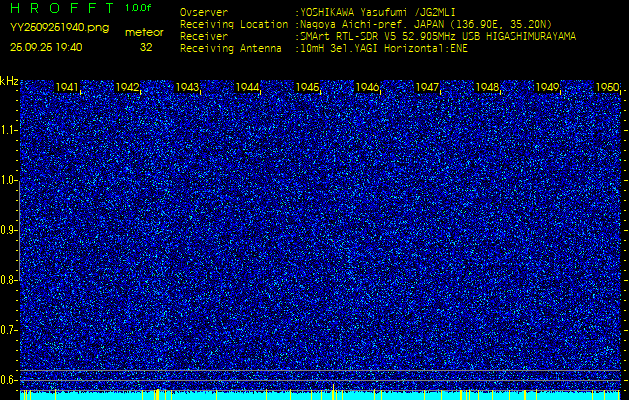This screenshot has height=400, width=629.
Task: Click the 25.09.25 19:40 timestamp
Action: pos(46,47)
